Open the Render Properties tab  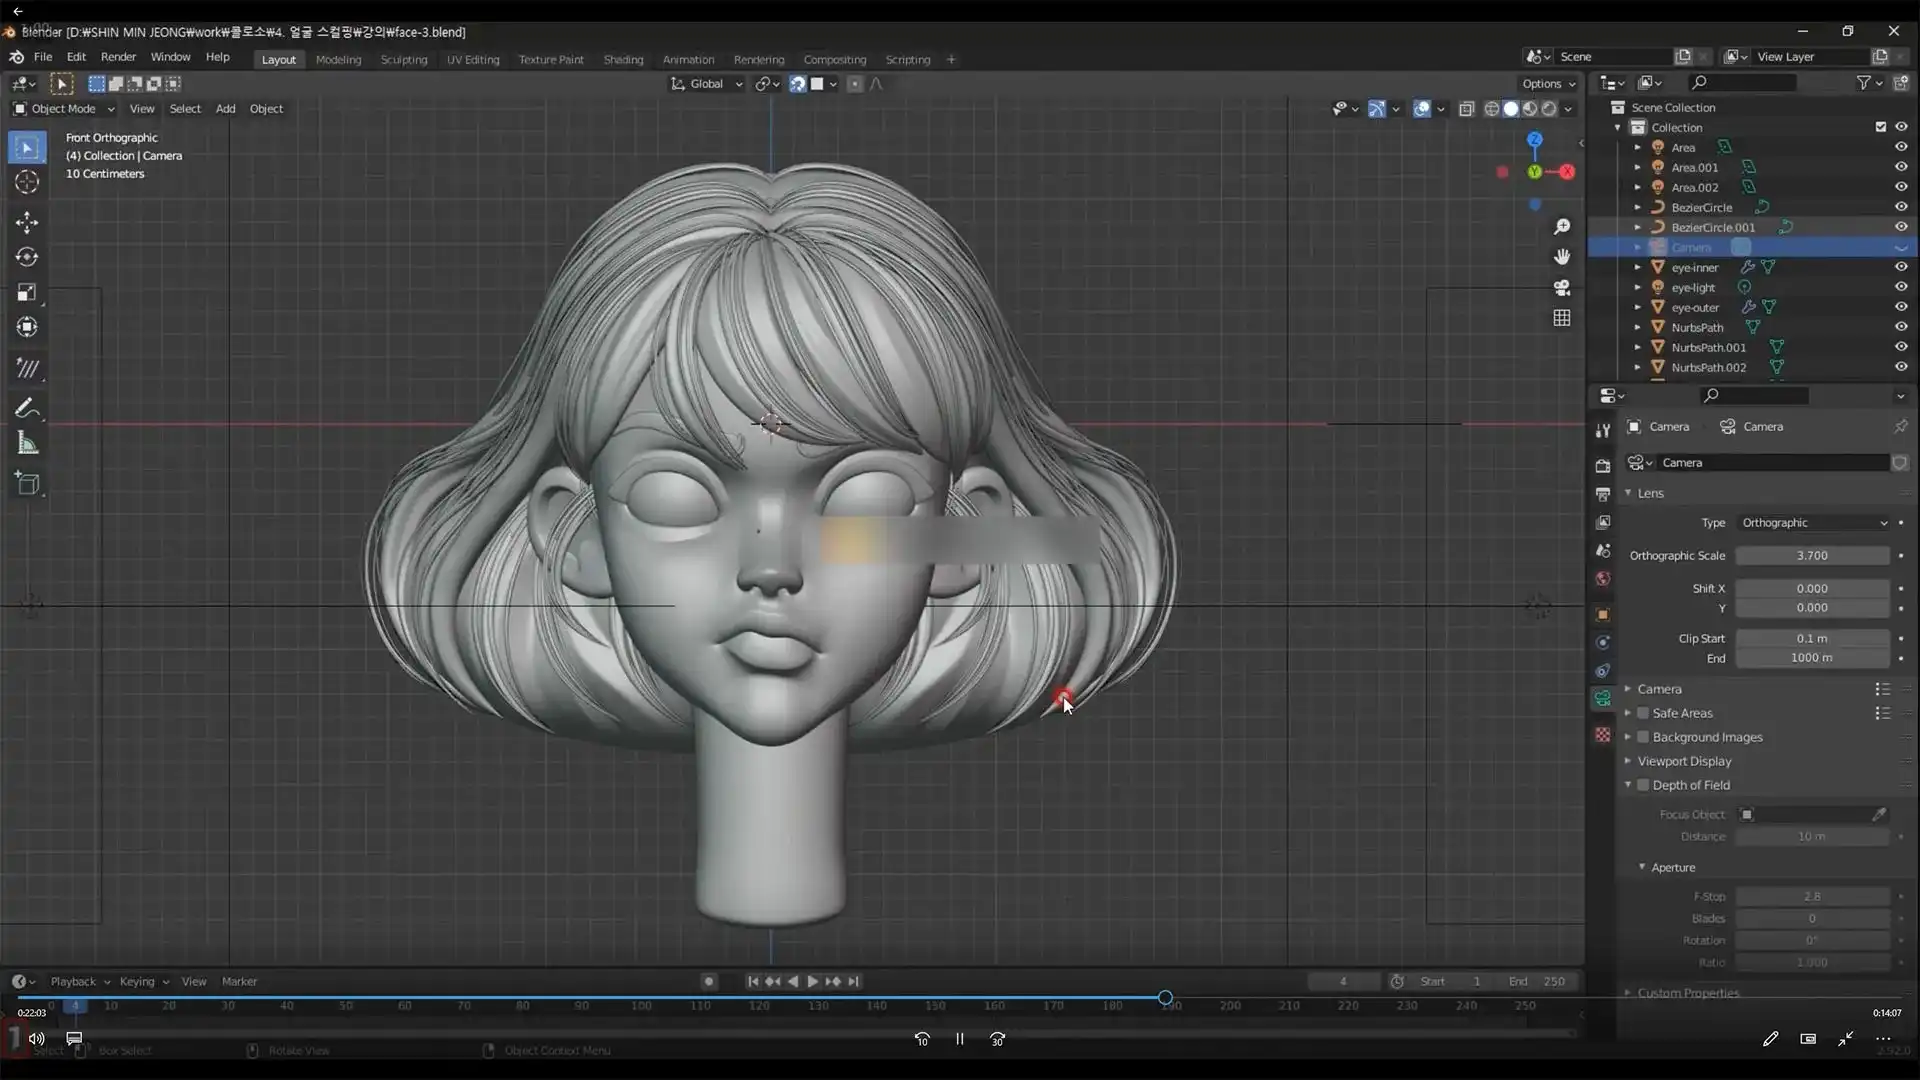pyautogui.click(x=1603, y=466)
